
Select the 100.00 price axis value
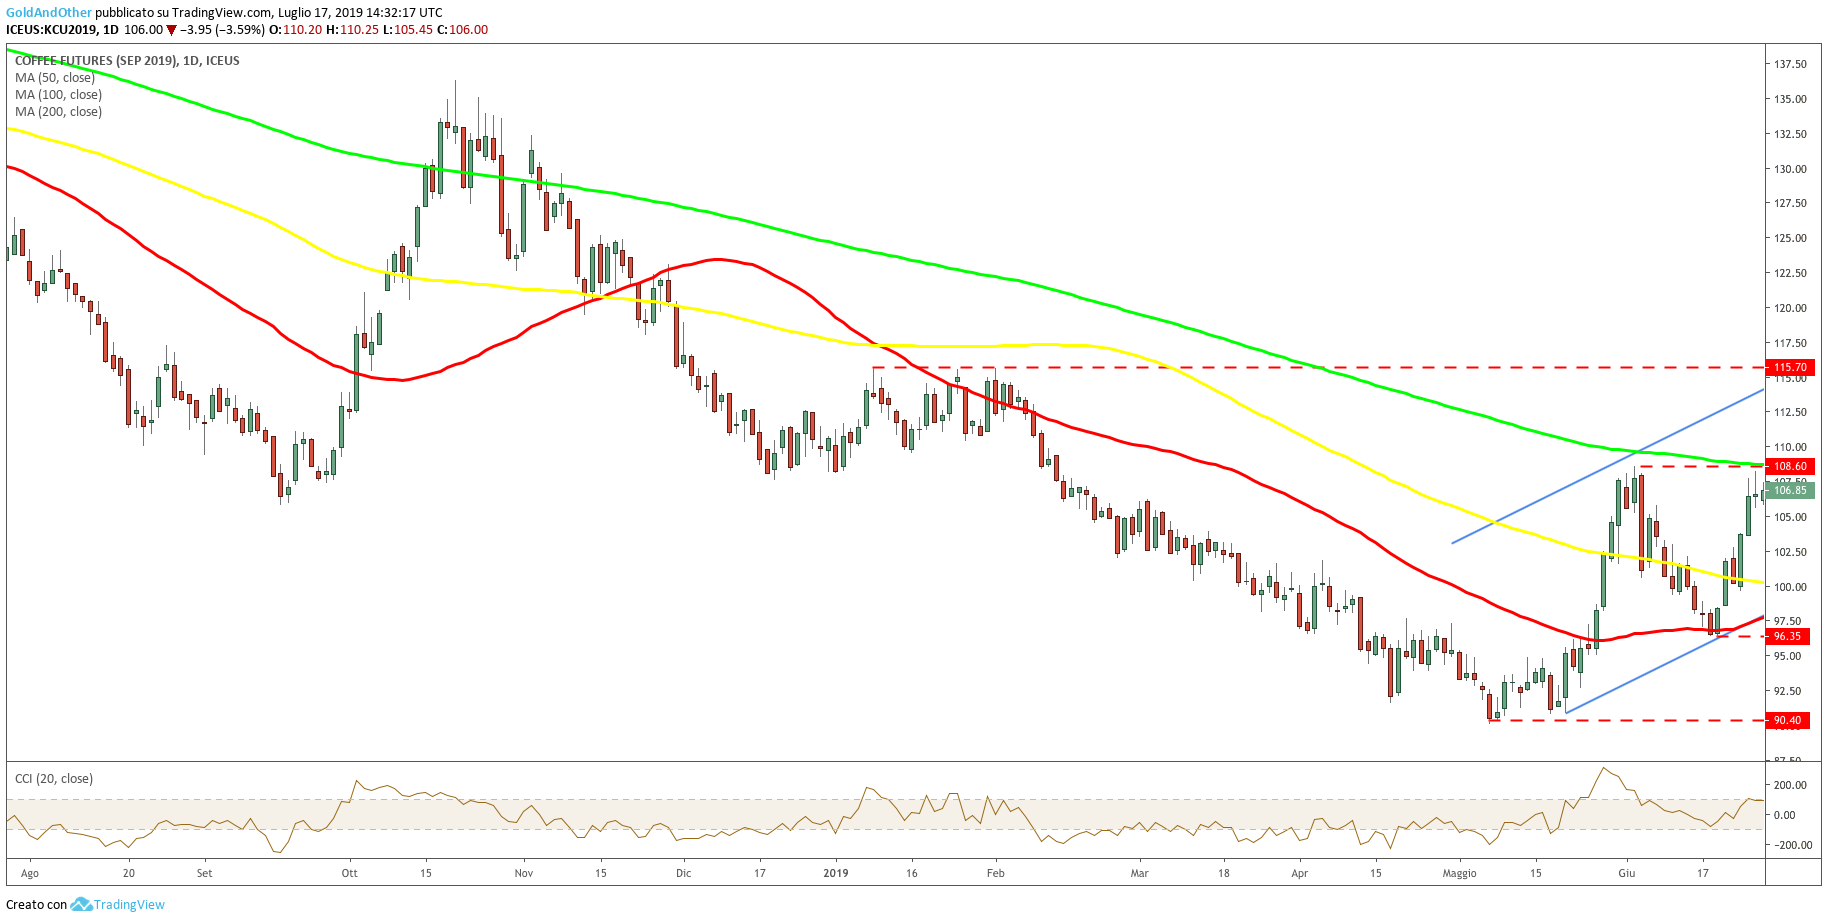[1791, 587]
